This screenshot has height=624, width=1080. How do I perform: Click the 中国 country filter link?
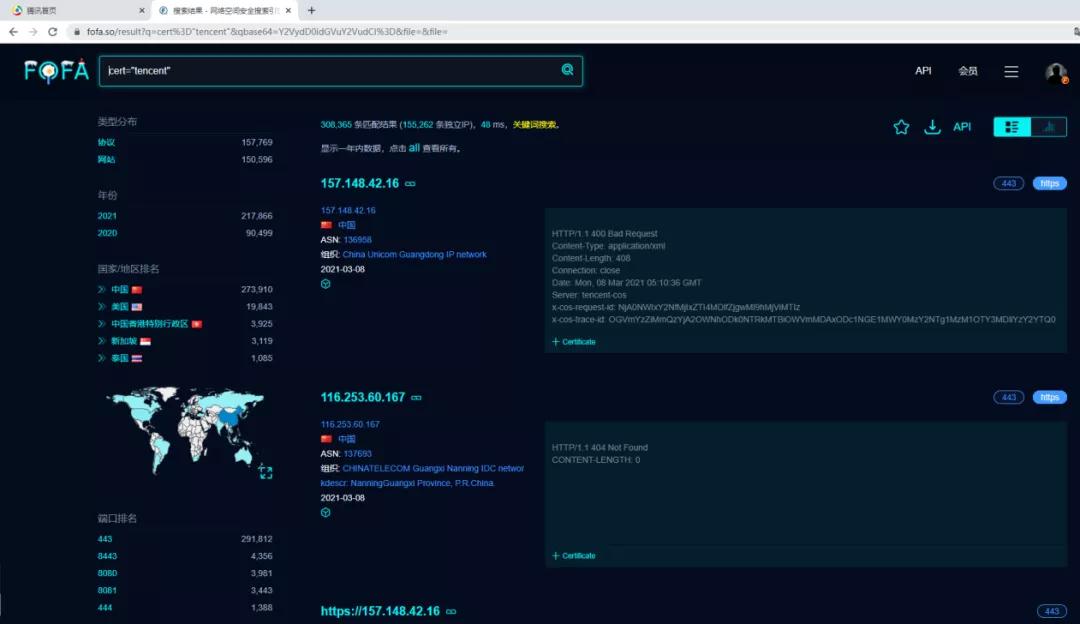pos(120,290)
